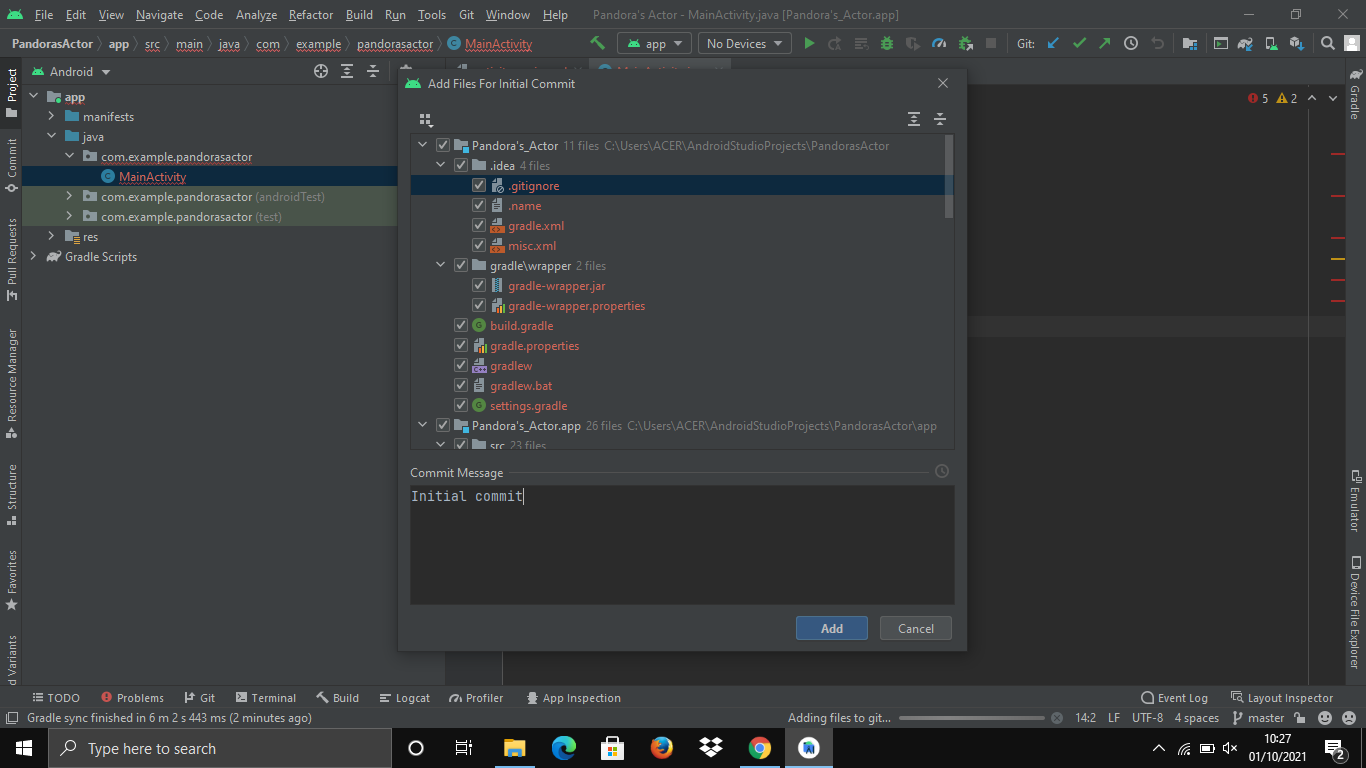Click the green Git commit checkmark icon
This screenshot has width=1366, height=768.
click(1079, 43)
